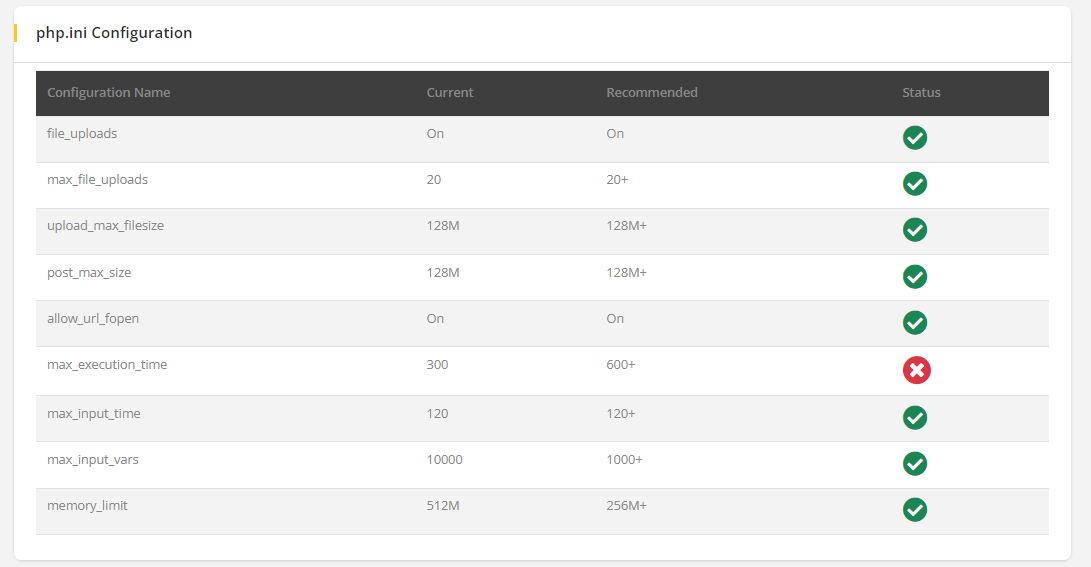This screenshot has width=1091, height=567.
Task: Click the memory_limit configuration name
Action: (87, 506)
